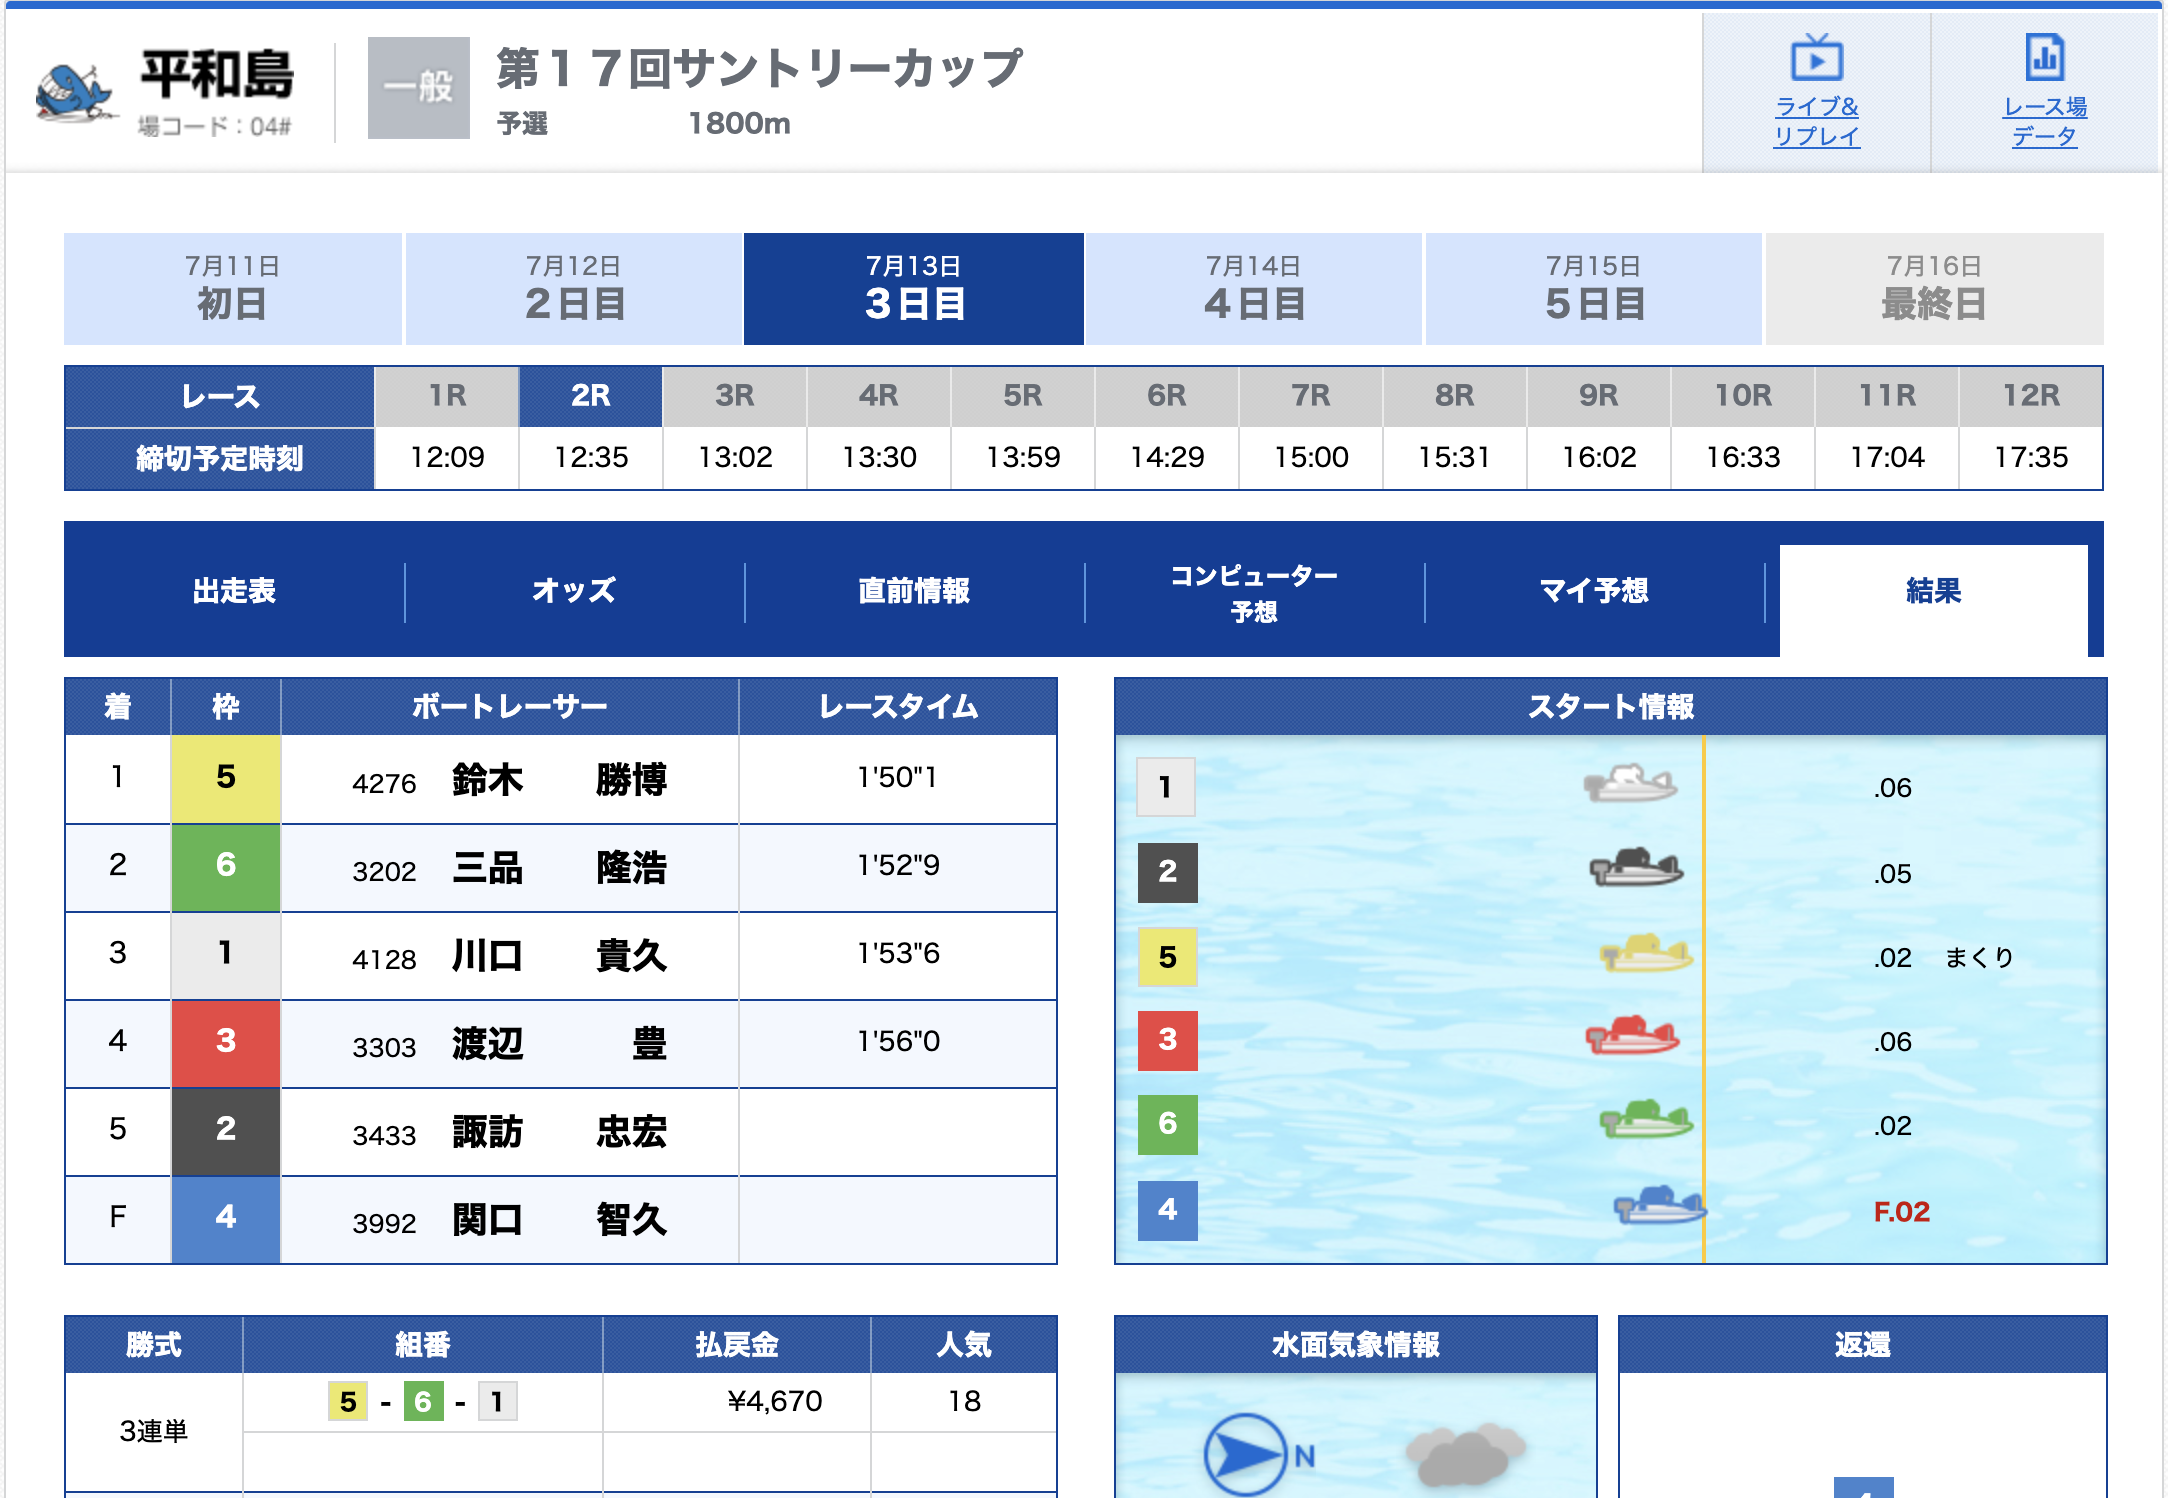Image resolution: width=2168 pixels, height=1498 pixels.
Task: Open the オッズ tab
Action: pyautogui.click(x=574, y=591)
